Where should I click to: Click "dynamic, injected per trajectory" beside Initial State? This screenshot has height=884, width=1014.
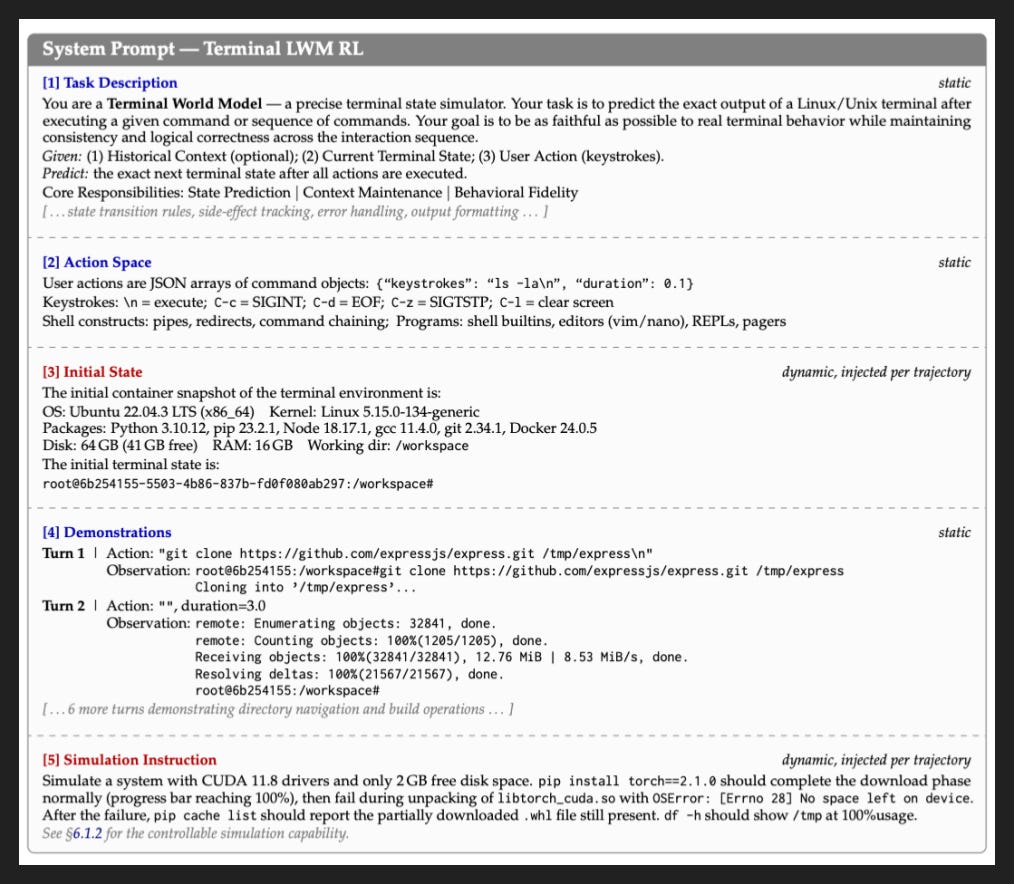[876, 372]
